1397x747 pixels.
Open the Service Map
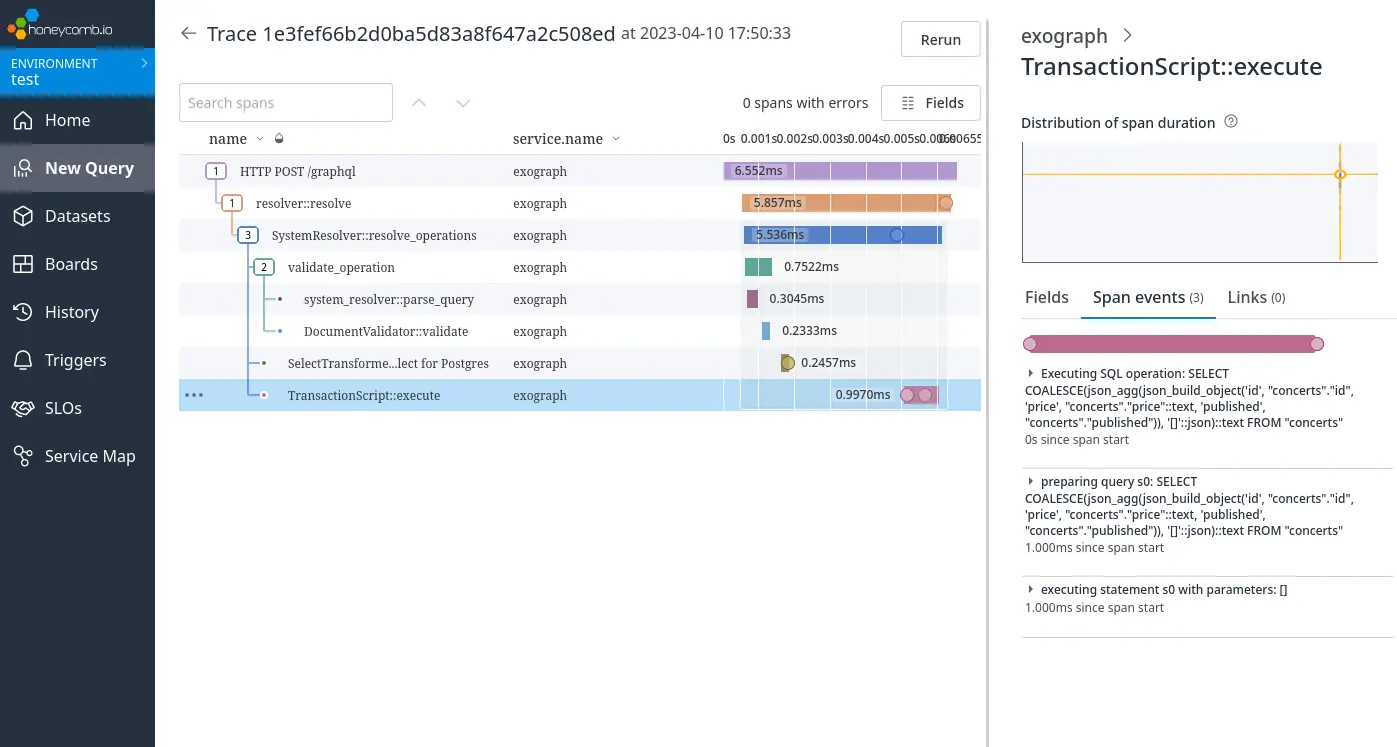90,456
